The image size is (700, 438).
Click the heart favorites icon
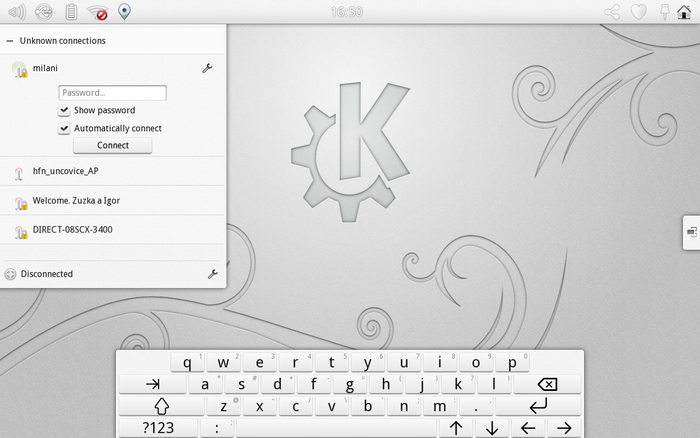[x=638, y=12]
